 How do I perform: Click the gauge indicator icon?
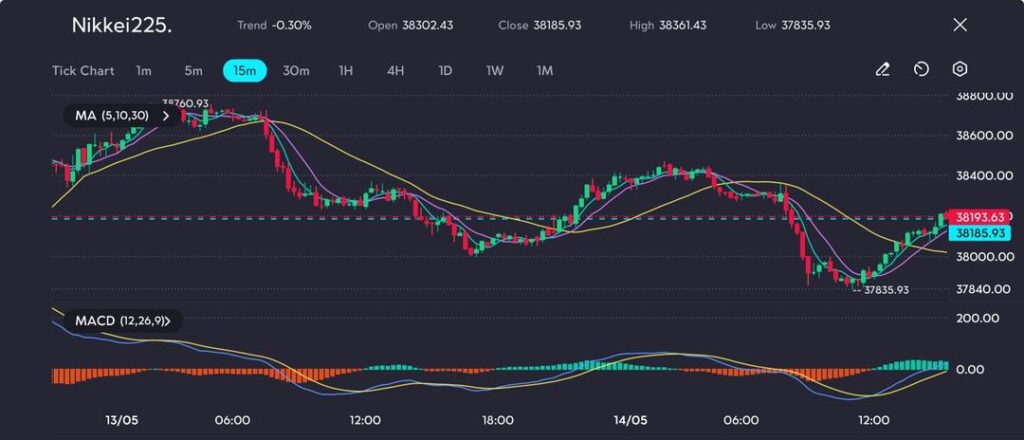point(921,70)
